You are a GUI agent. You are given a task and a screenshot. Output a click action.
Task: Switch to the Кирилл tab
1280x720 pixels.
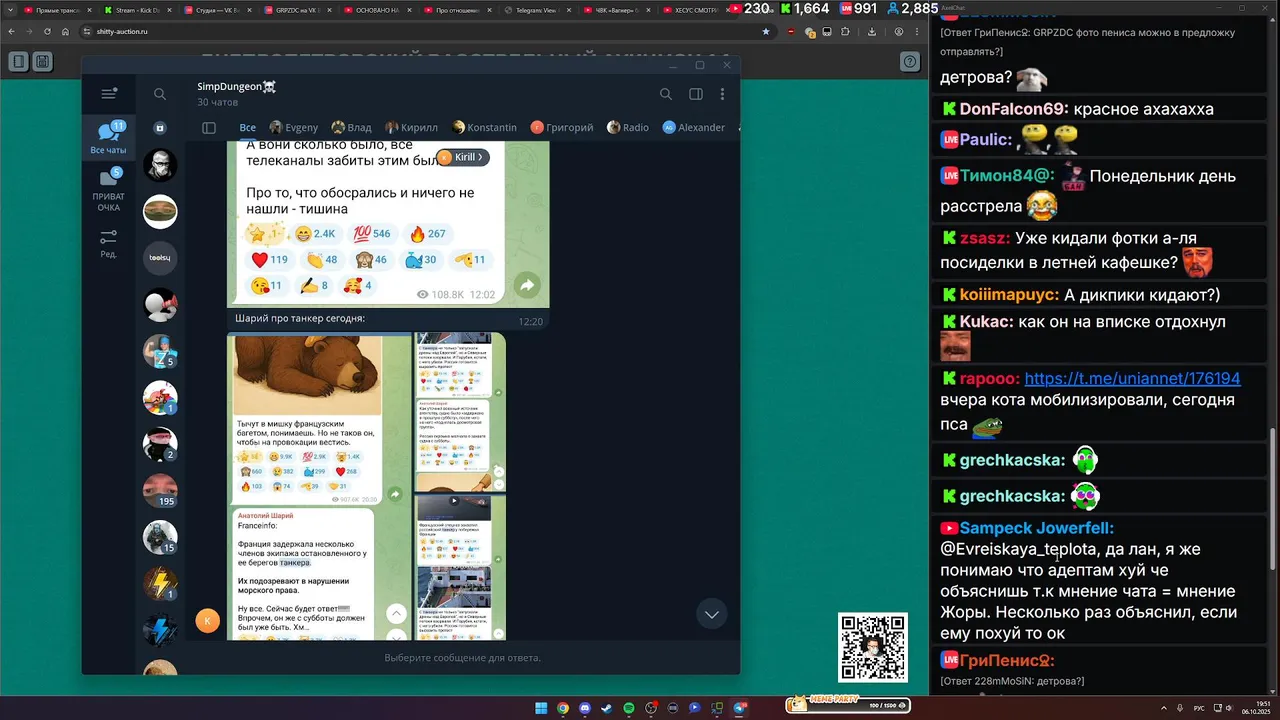(411, 127)
